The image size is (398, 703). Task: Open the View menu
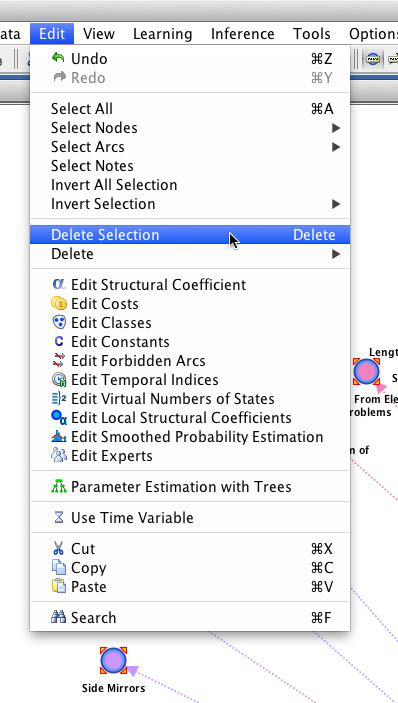click(x=99, y=34)
